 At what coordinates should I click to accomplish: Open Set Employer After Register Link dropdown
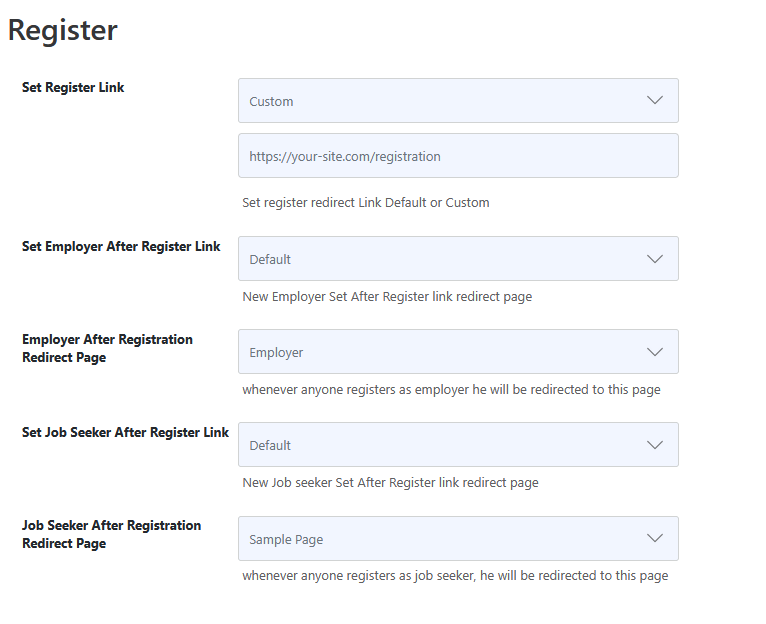coord(458,258)
